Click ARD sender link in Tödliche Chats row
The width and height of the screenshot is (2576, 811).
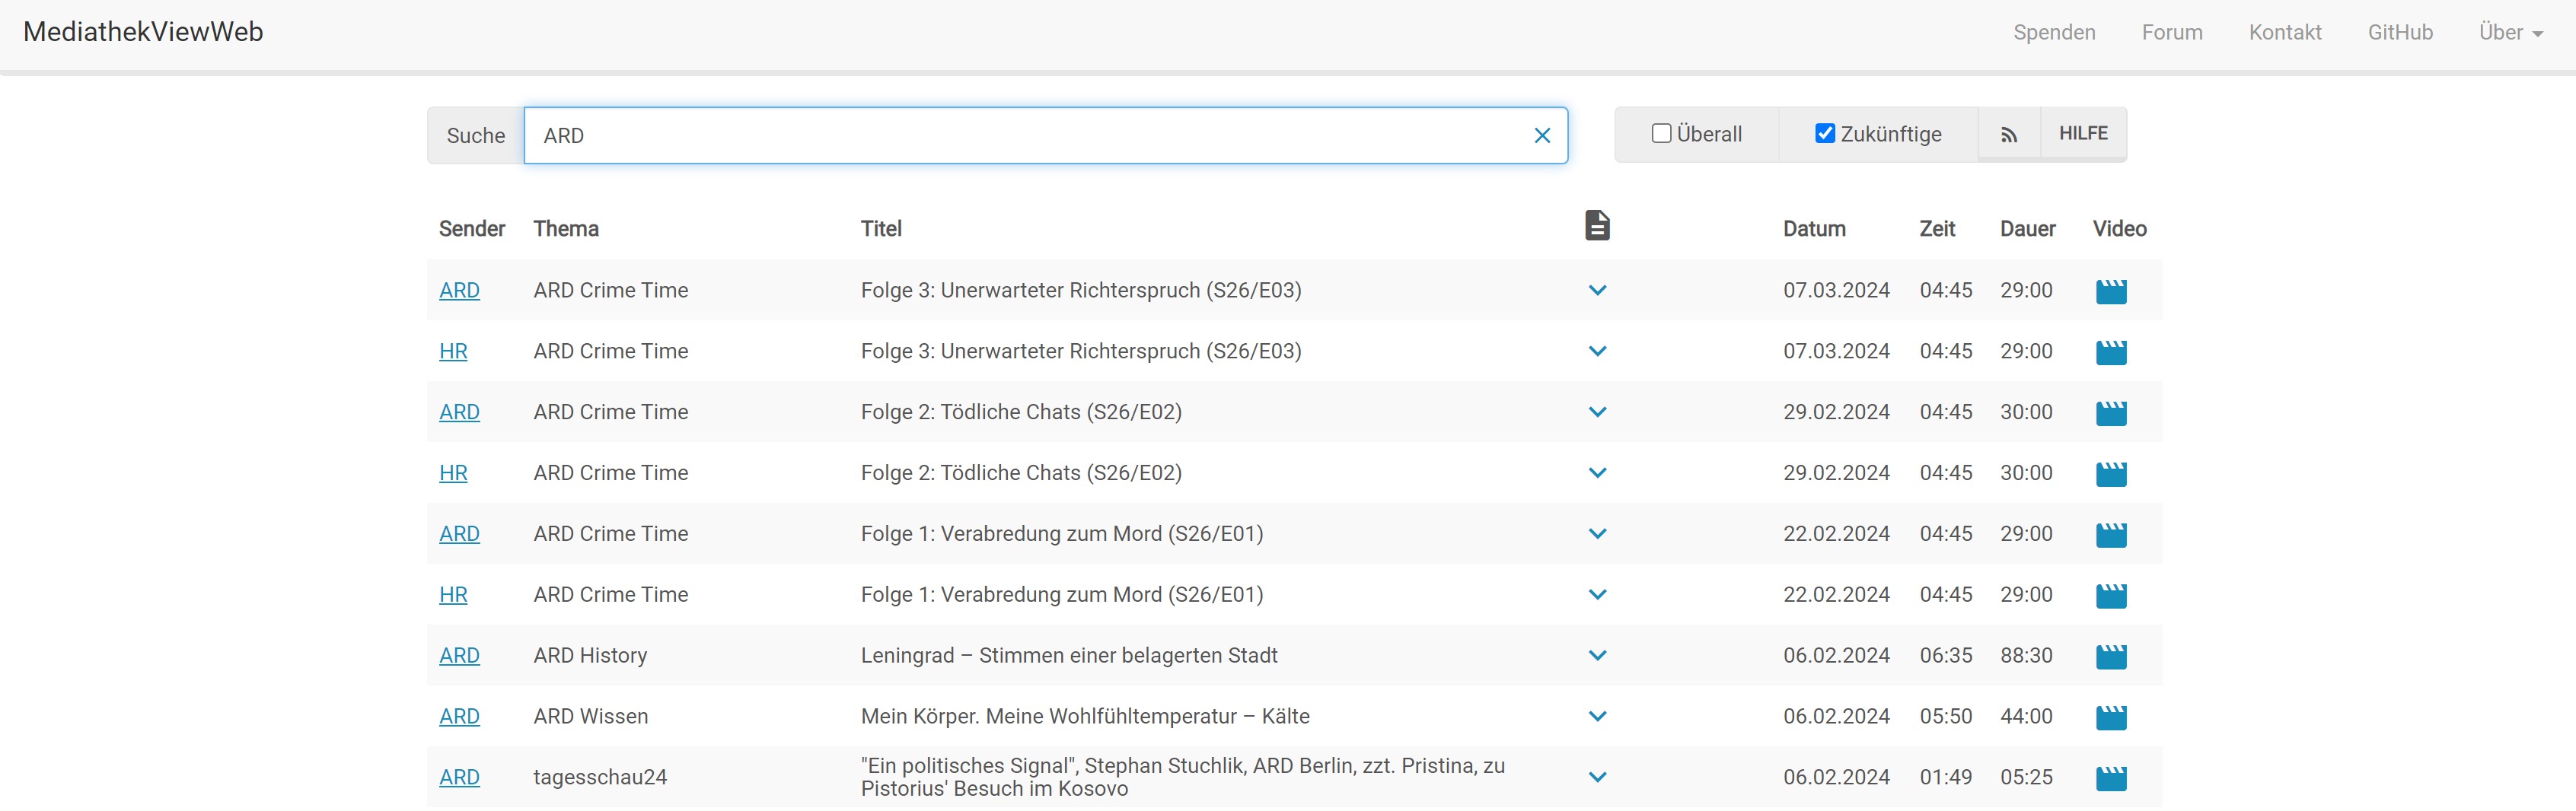[x=459, y=413]
